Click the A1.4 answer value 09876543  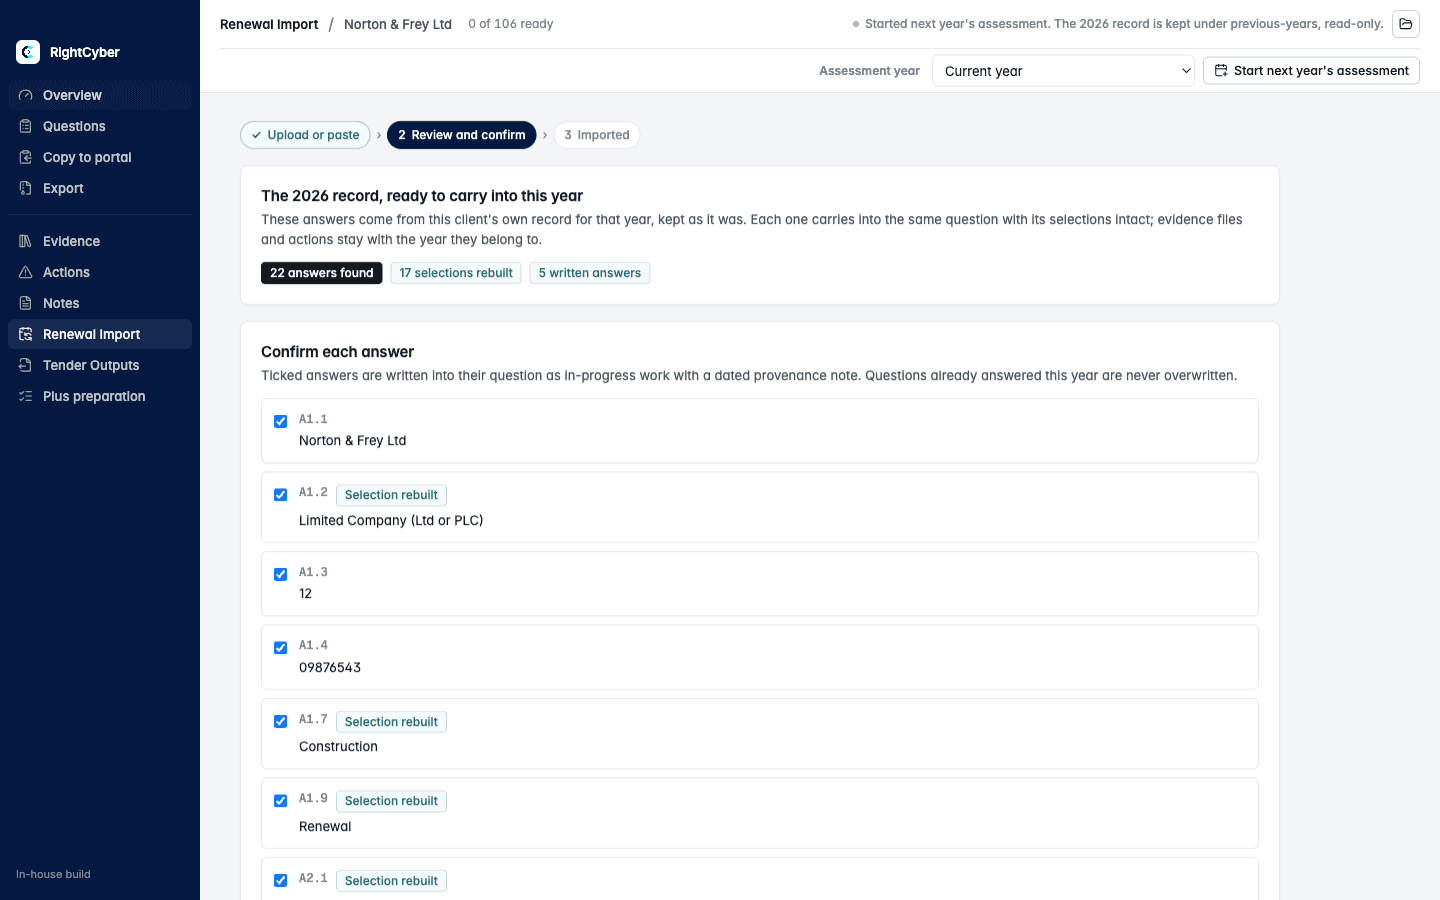(330, 667)
